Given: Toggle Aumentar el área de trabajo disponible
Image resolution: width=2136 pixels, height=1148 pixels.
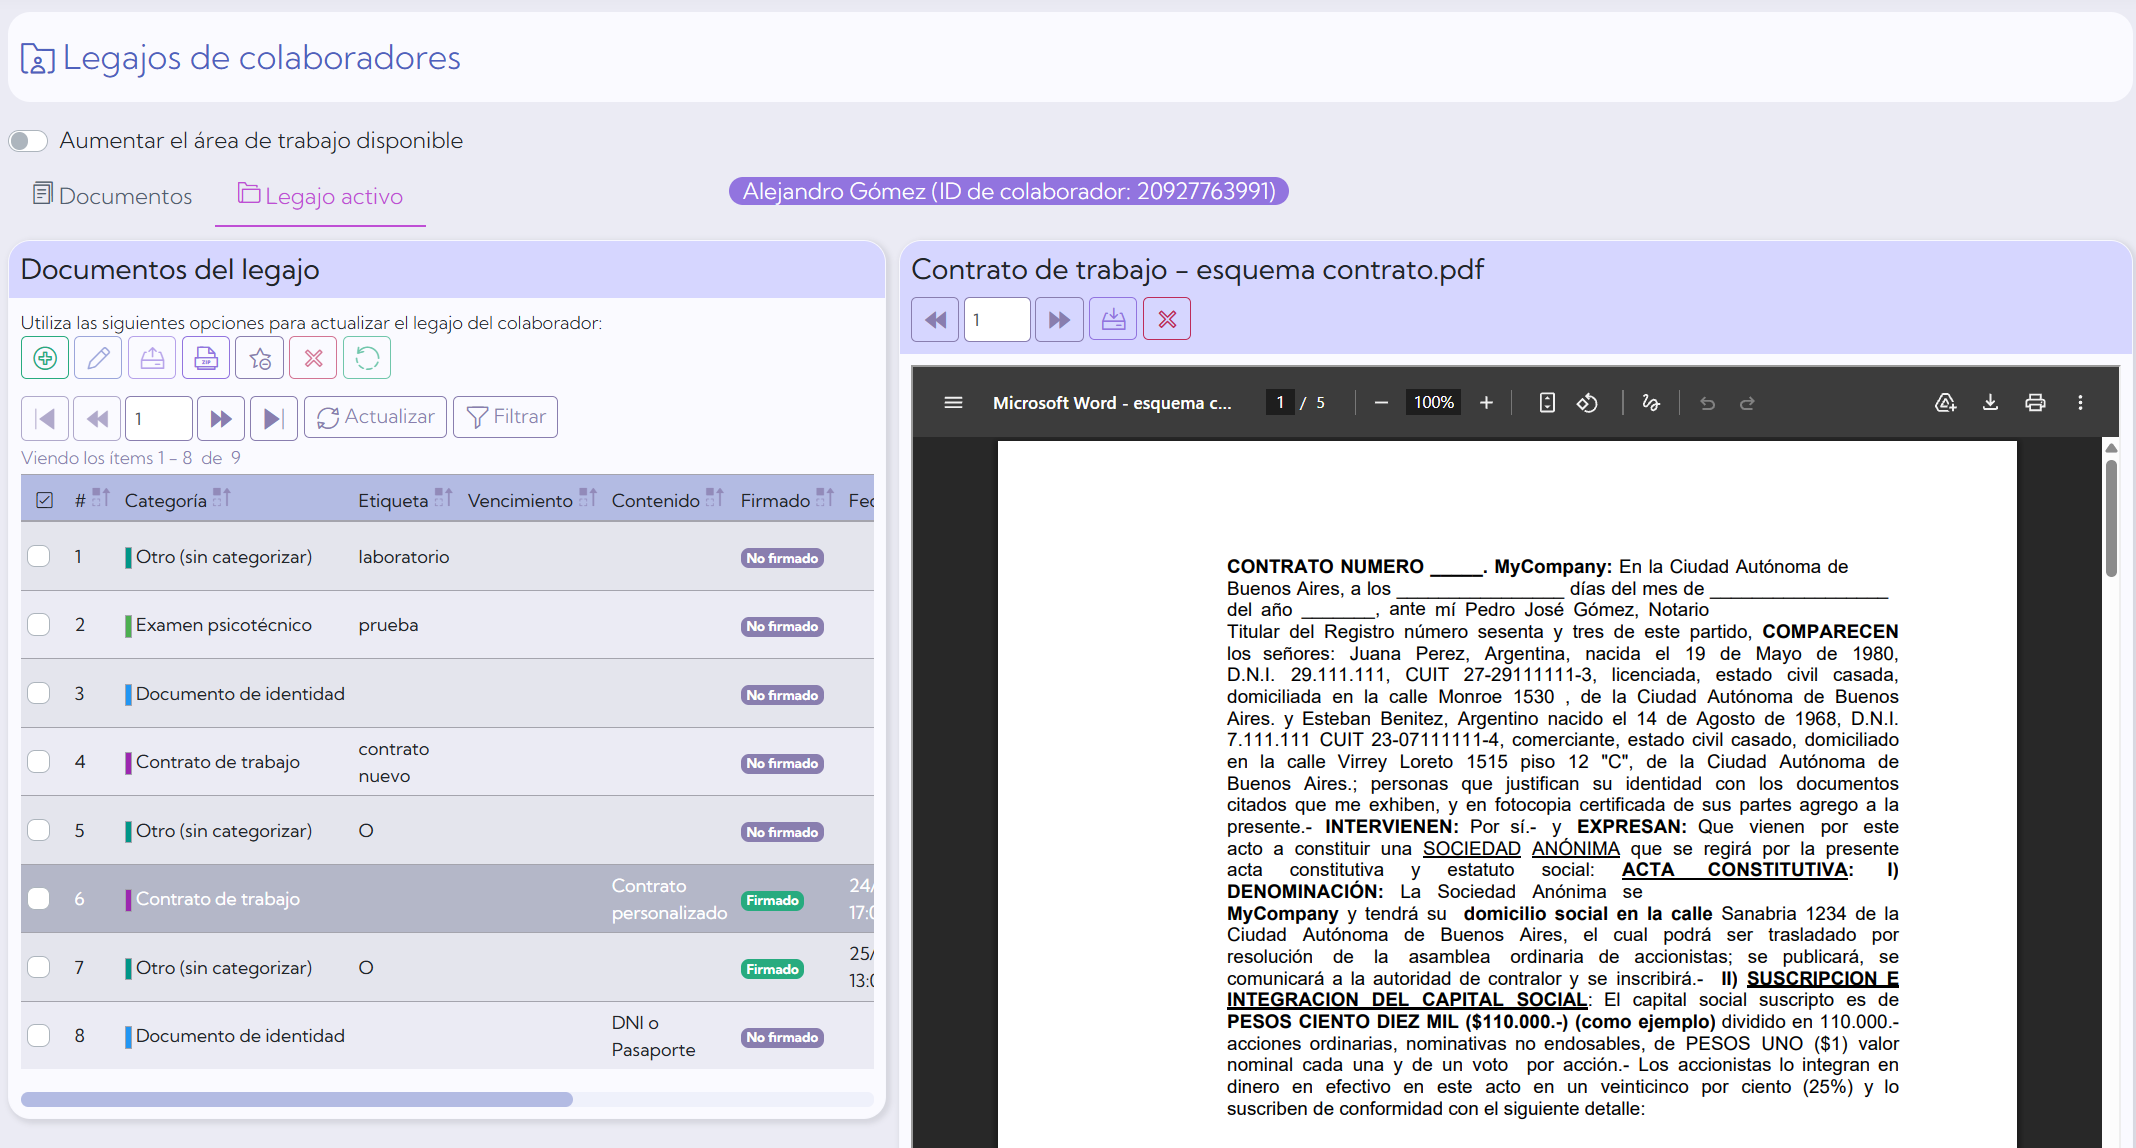Looking at the screenshot, I should (29, 141).
